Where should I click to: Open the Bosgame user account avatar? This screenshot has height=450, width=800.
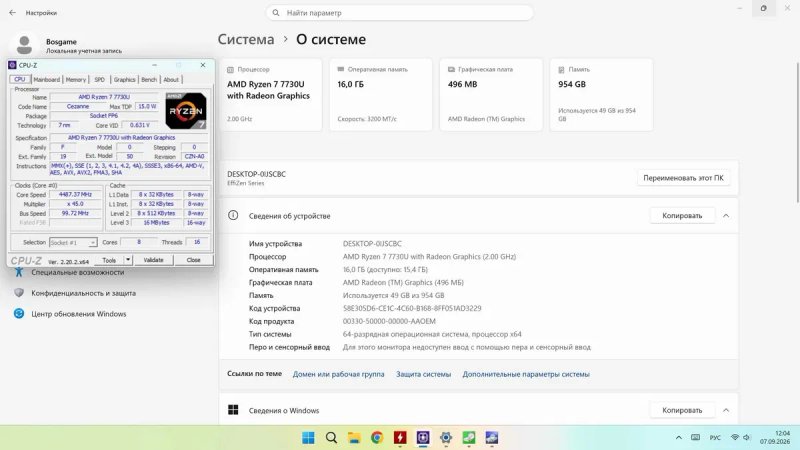pyautogui.click(x=24, y=45)
